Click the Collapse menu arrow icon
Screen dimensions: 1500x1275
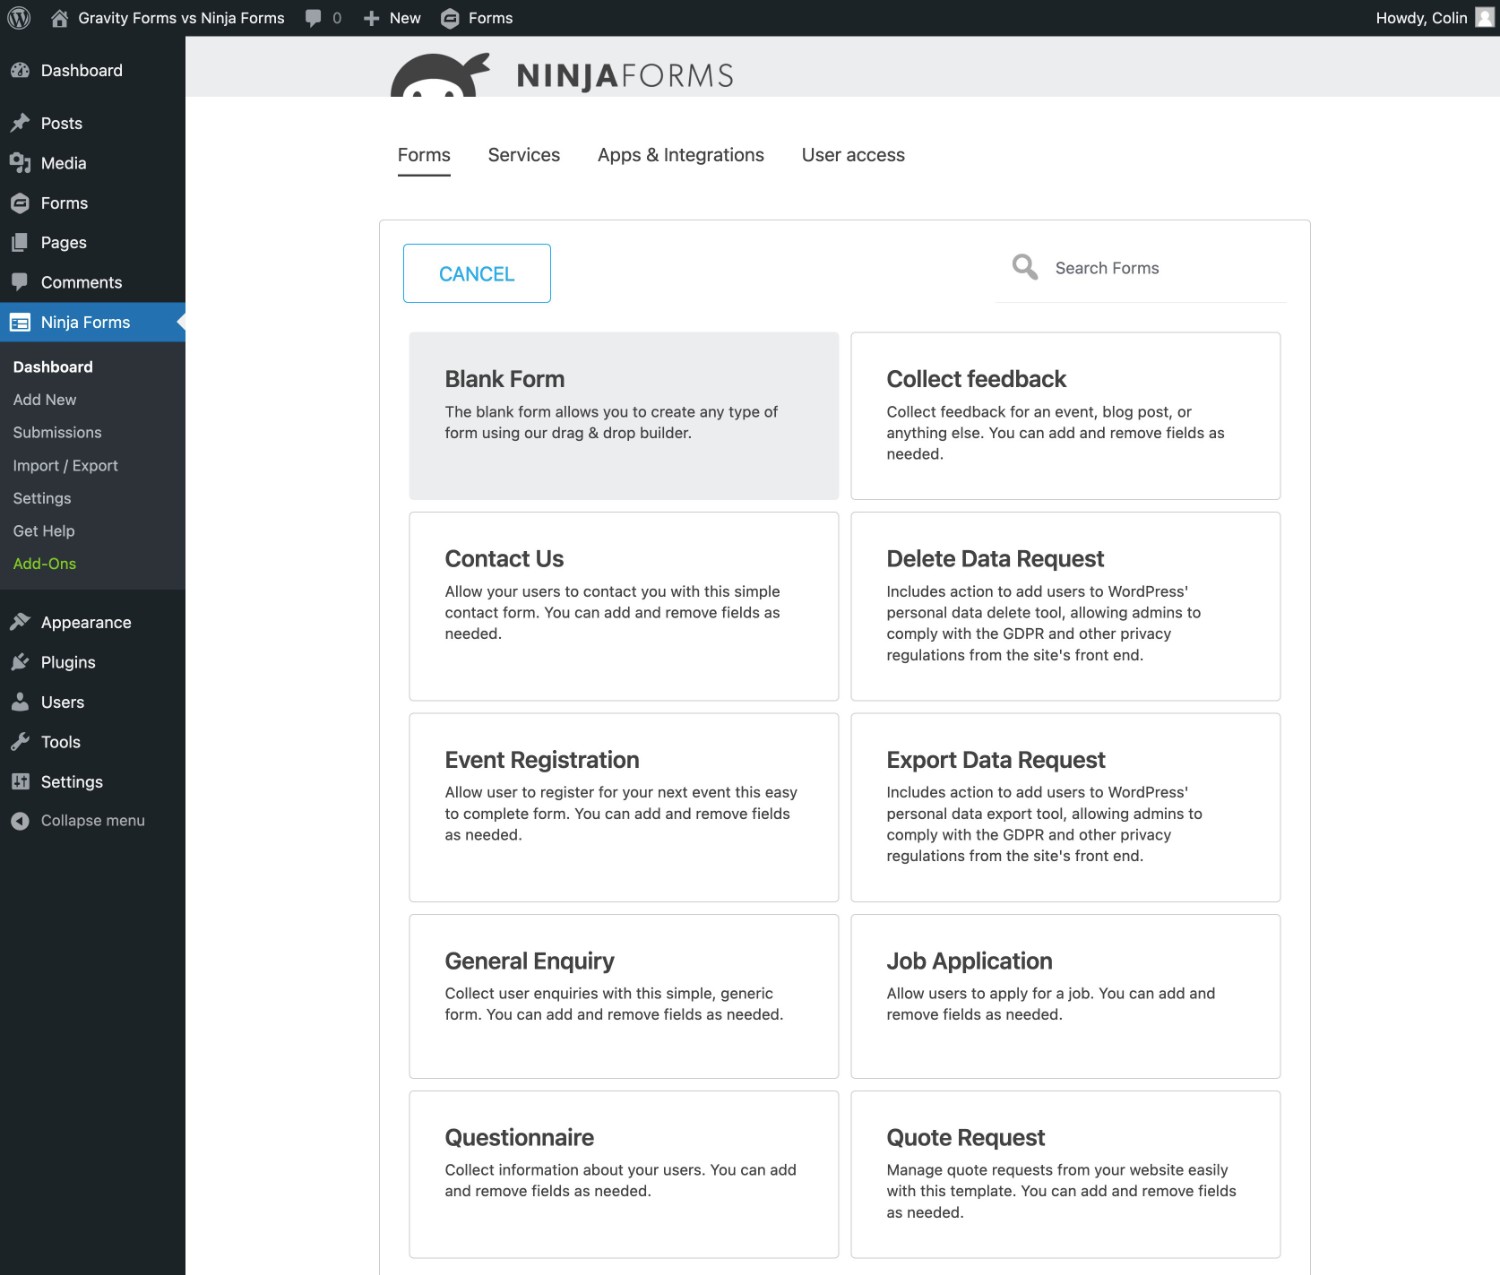[x=20, y=821]
